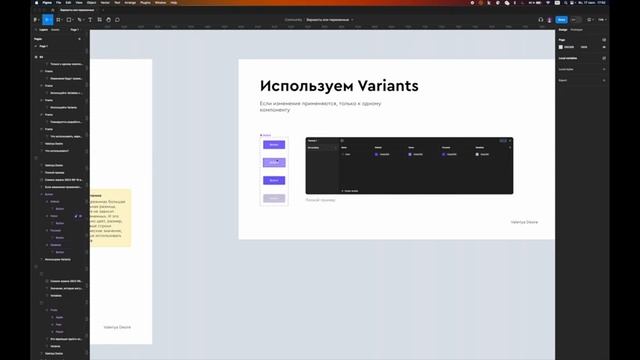Open the Figma app menu in menu bar
Viewport: 640px width, 360px height.
click(47, 2)
